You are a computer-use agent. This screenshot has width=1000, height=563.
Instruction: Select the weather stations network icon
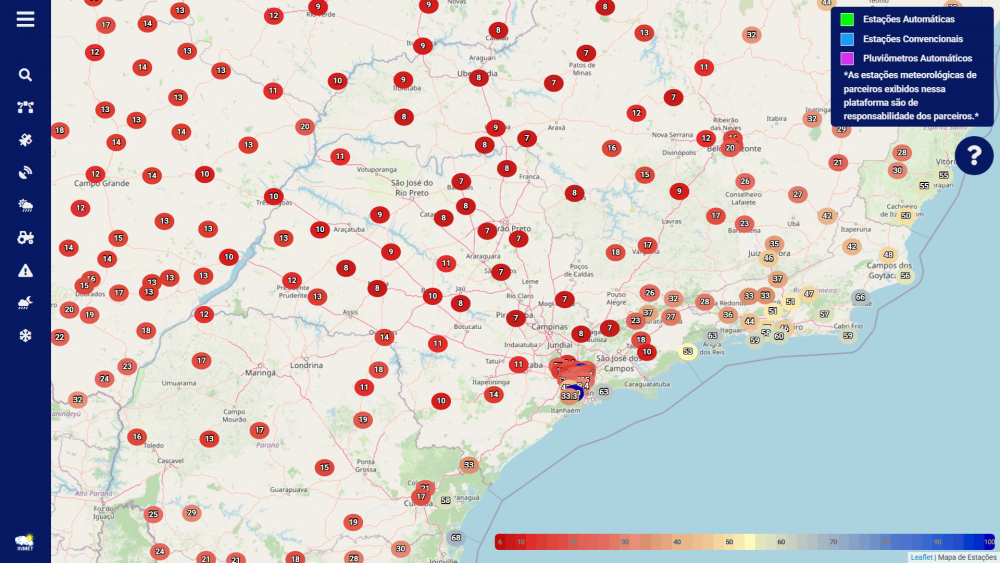[x=25, y=108]
